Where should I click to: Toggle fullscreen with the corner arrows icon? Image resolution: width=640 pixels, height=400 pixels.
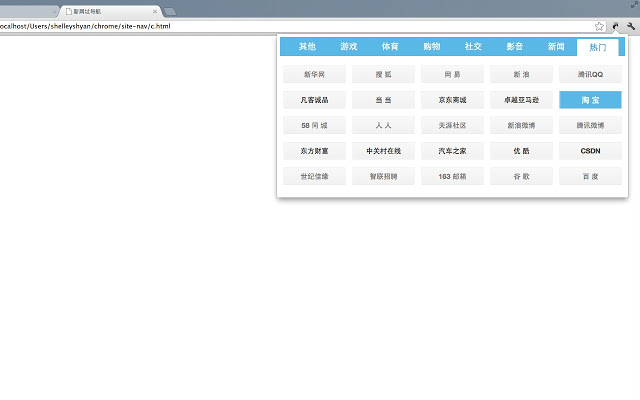click(x=634, y=4)
